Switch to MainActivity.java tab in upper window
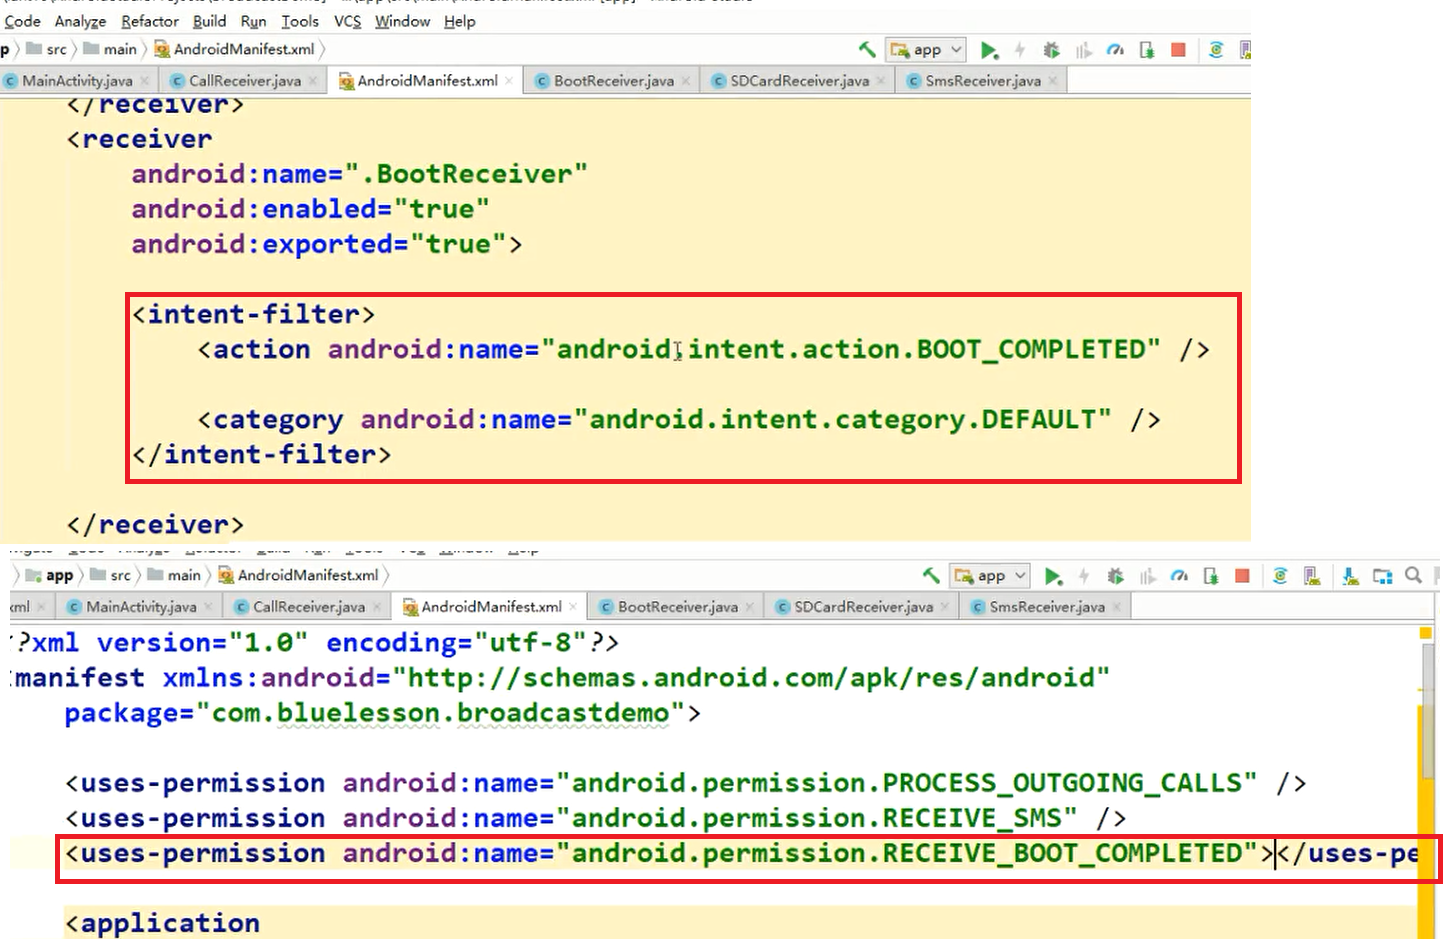1456x939 pixels. pos(77,81)
